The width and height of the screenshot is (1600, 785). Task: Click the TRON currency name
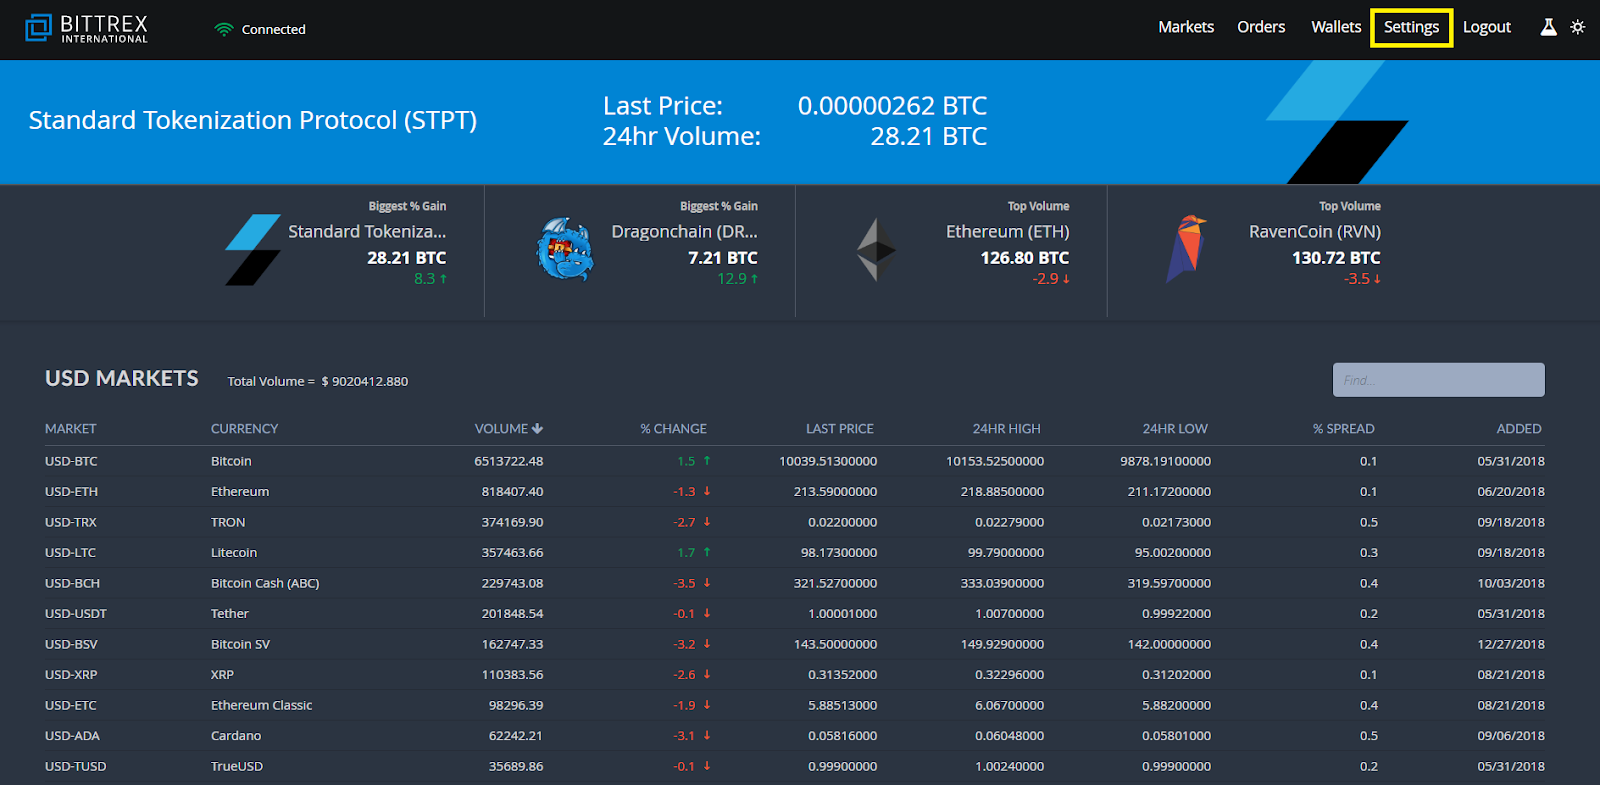point(228,522)
